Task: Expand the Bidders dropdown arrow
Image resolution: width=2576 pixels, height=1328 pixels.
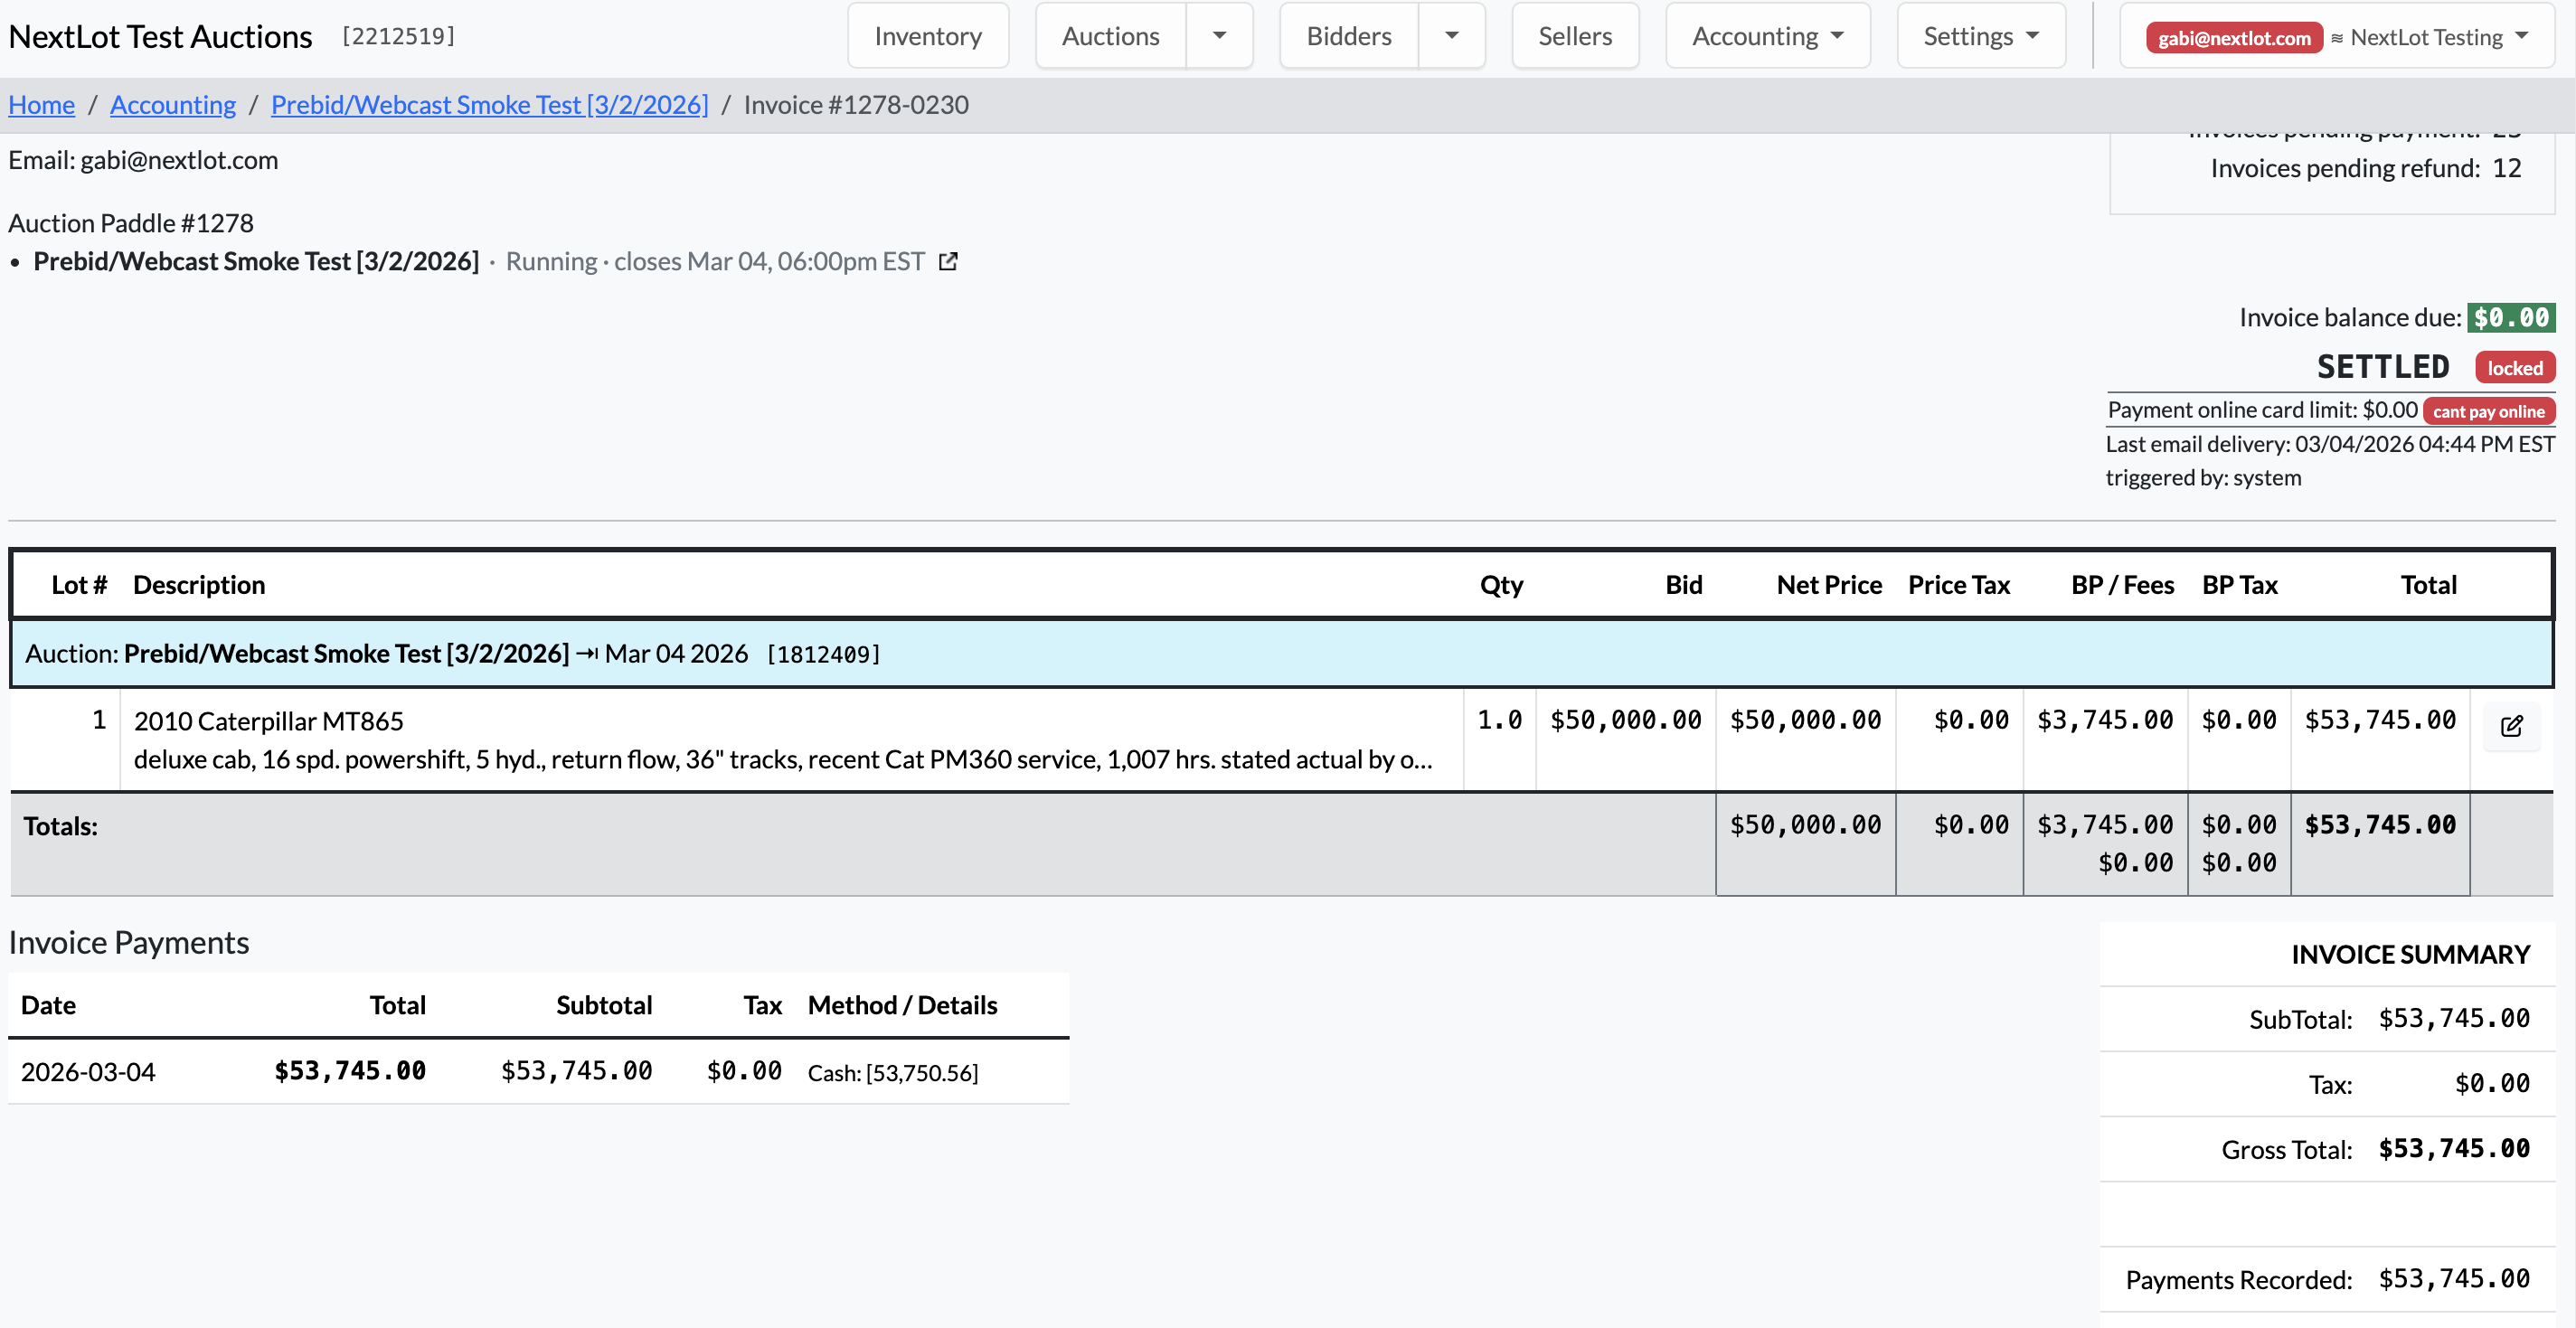Action: click(1451, 36)
